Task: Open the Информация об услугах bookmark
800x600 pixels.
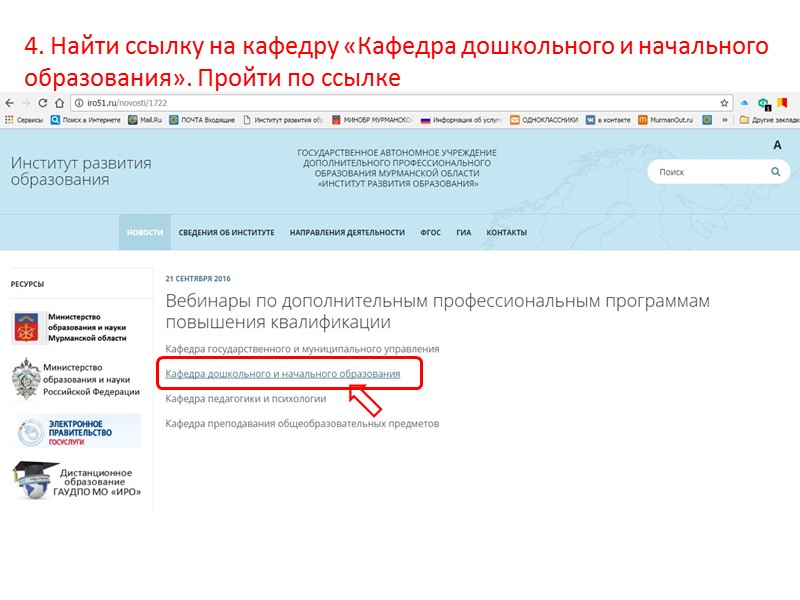Action: click(461, 120)
